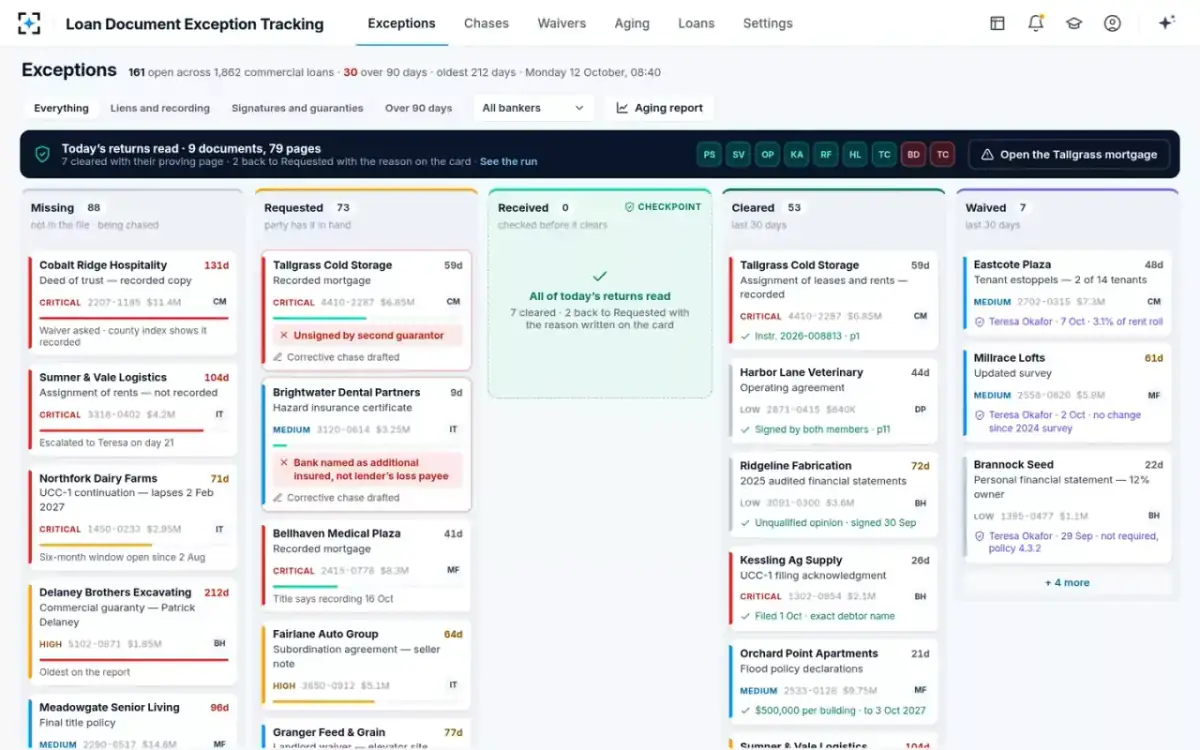Image resolution: width=1200 pixels, height=750 pixels.
Task: Toggle the Over 90 days filter
Action: (x=418, y=108)
